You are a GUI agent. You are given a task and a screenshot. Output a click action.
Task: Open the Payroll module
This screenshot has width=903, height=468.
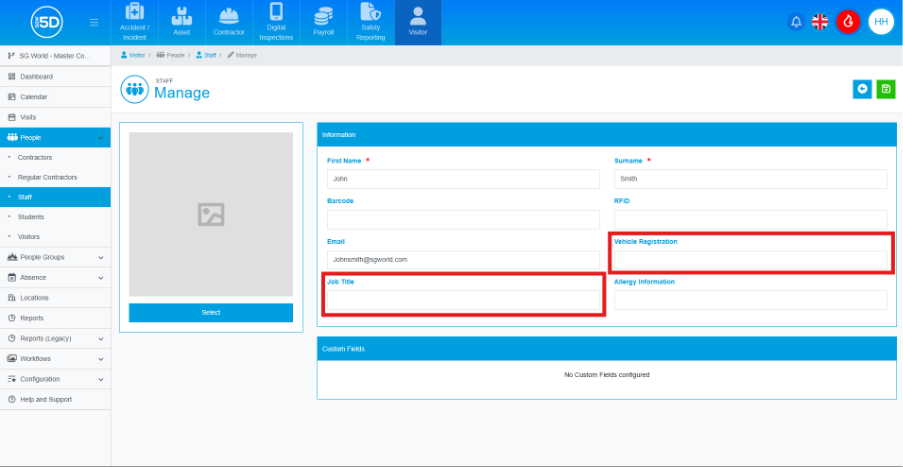point(324,22)
